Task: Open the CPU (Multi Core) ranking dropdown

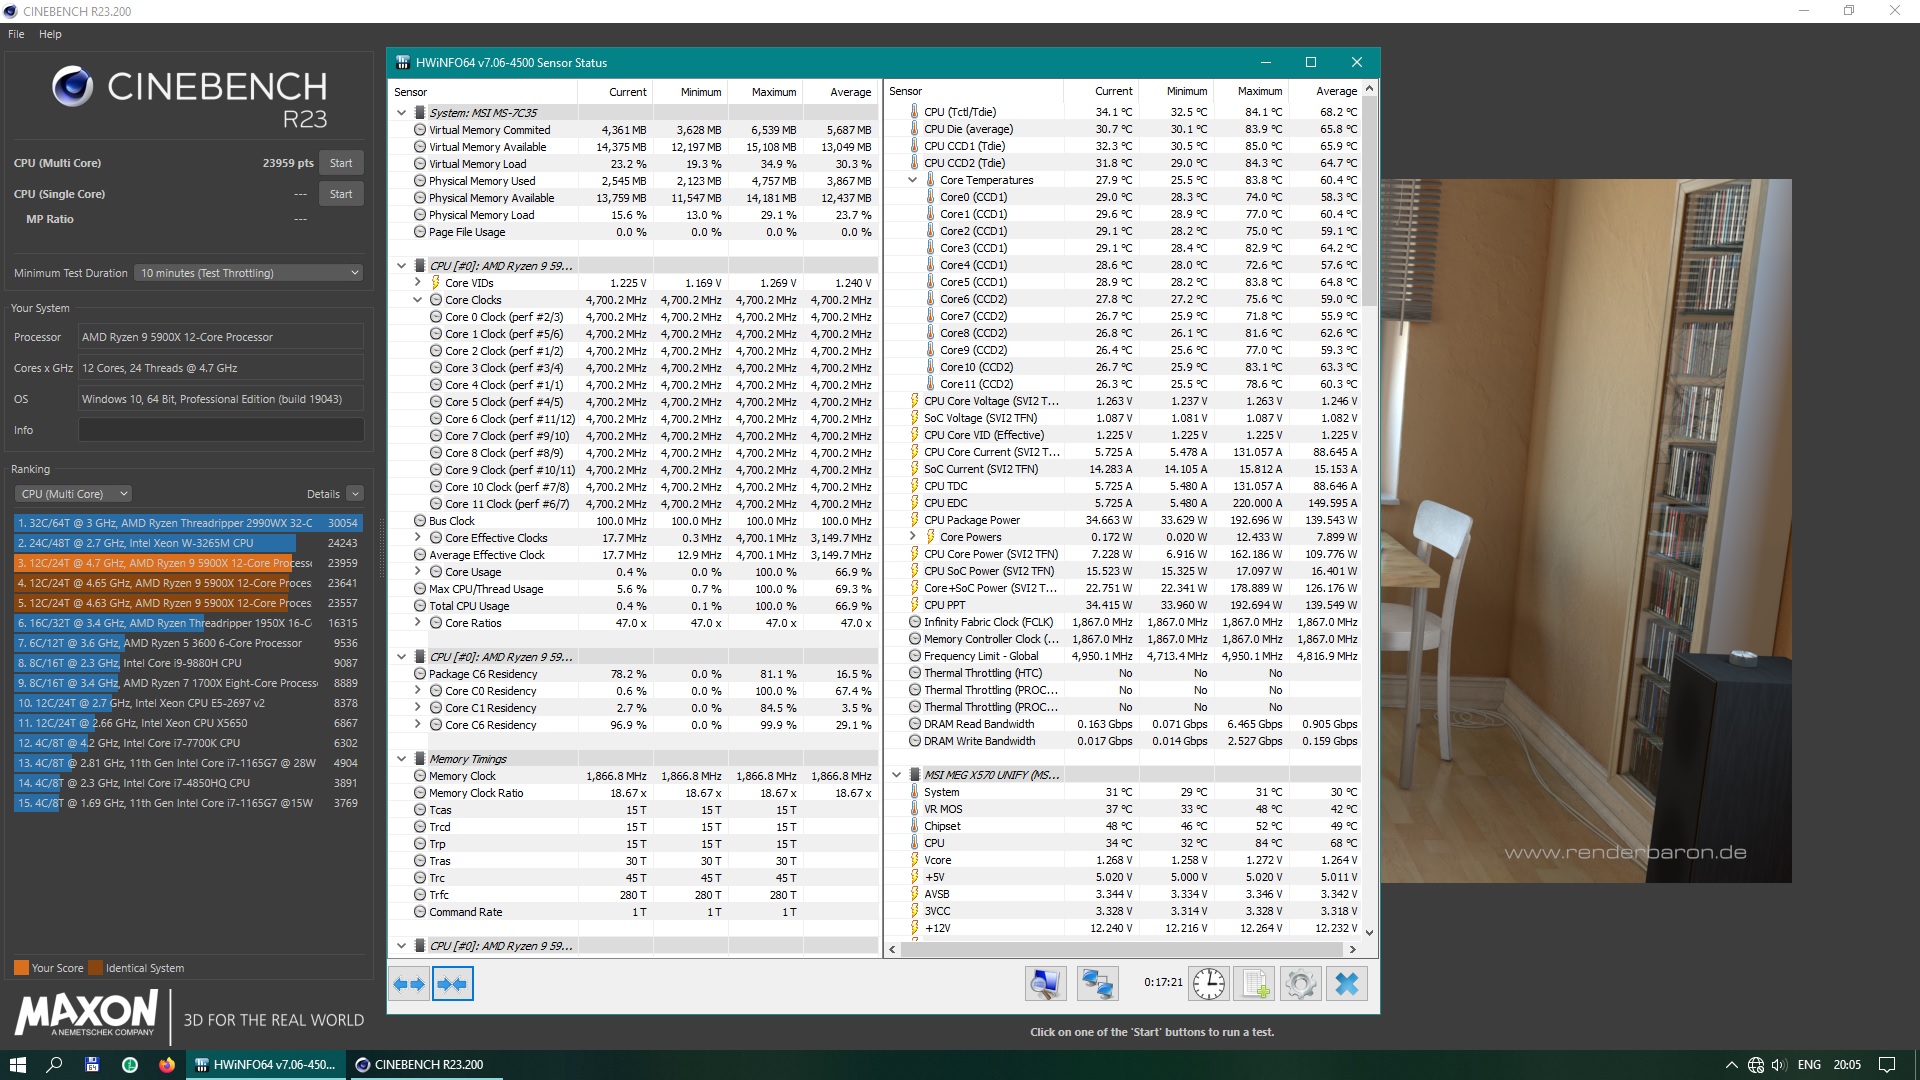Action: [74, 494]
